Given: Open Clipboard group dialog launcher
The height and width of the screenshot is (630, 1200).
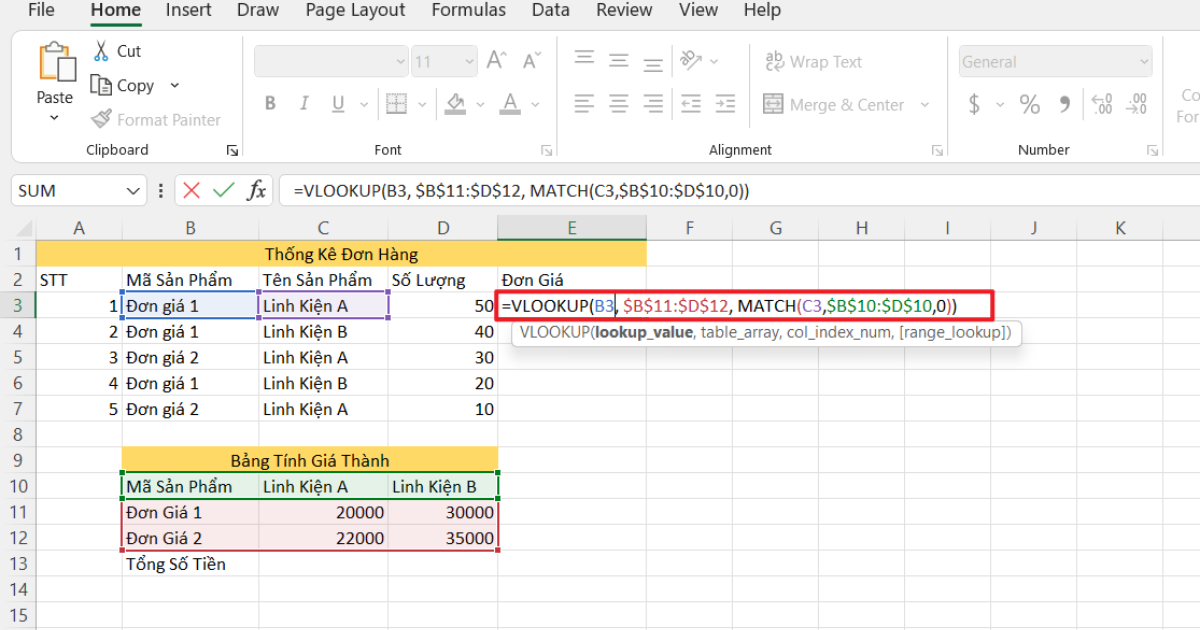Looking at the screenshot, I should [x=232, y=150].
